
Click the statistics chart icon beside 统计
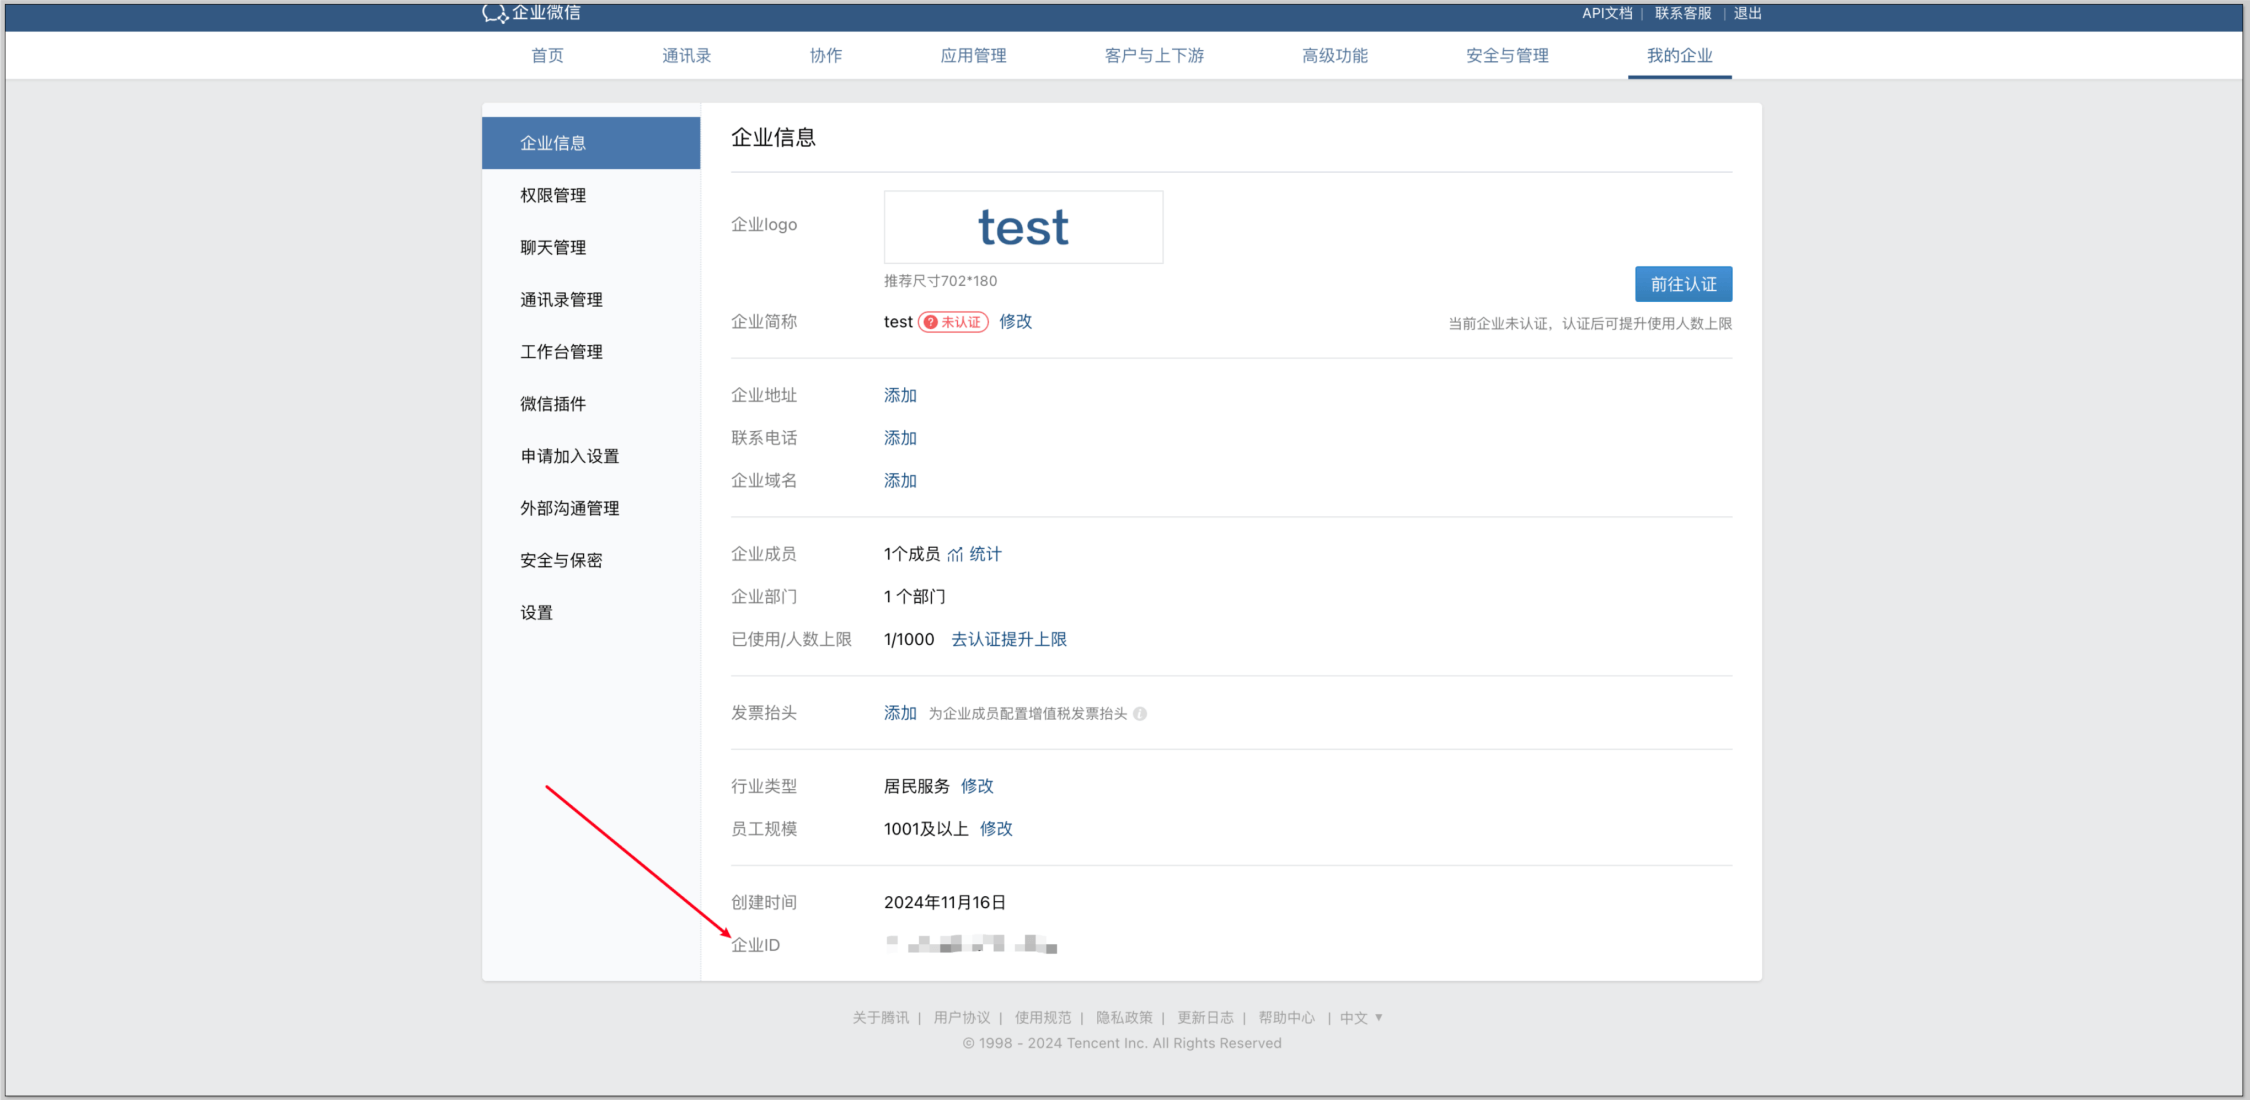coord(955,555)
